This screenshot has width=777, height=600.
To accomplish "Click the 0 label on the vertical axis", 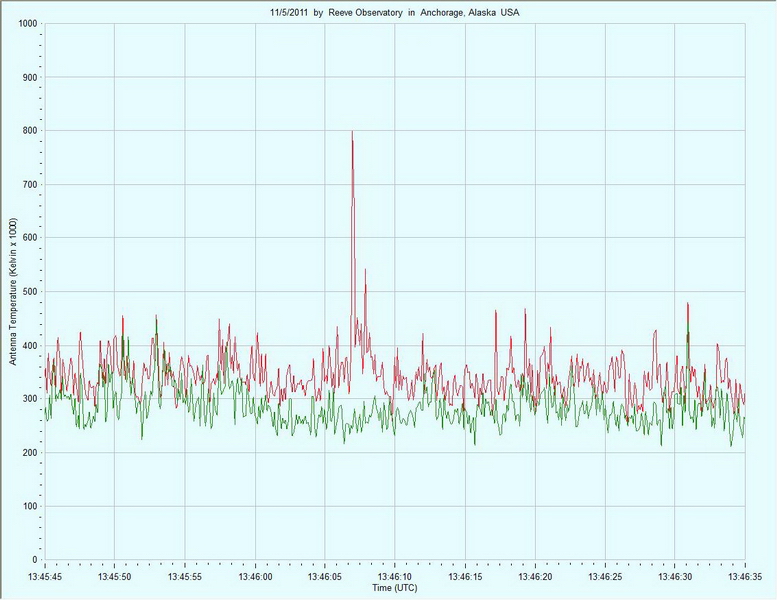I will 35,560.
